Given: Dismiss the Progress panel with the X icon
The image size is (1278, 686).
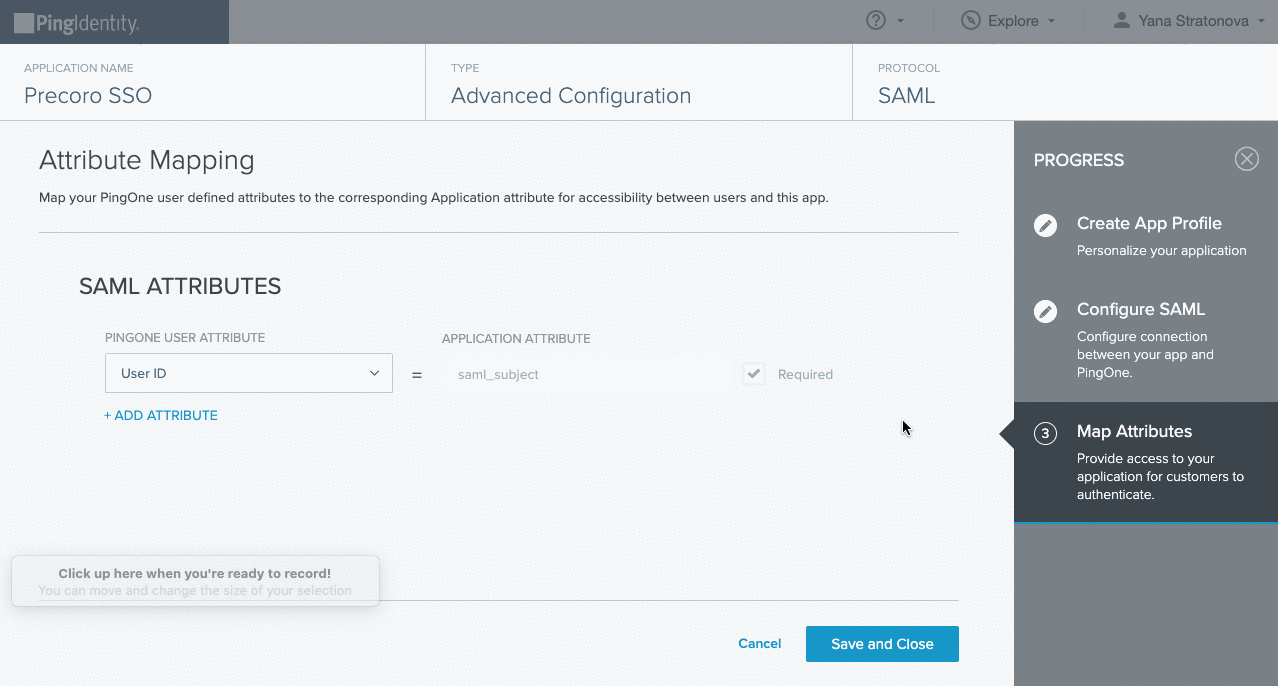Looking at the screenshot, I should pyautogui.click(x=1246, y=158).
